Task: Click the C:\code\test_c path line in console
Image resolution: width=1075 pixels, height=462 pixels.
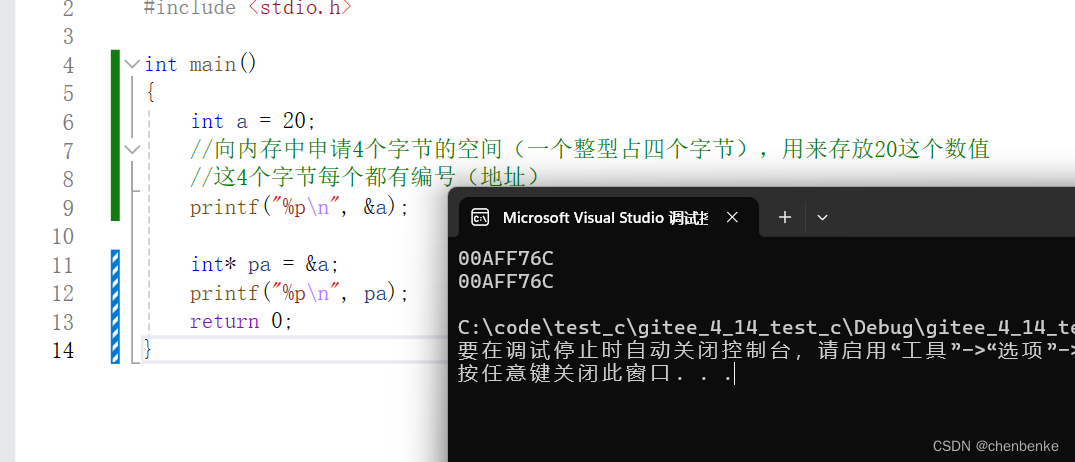Action: click(x=766, y=328)
